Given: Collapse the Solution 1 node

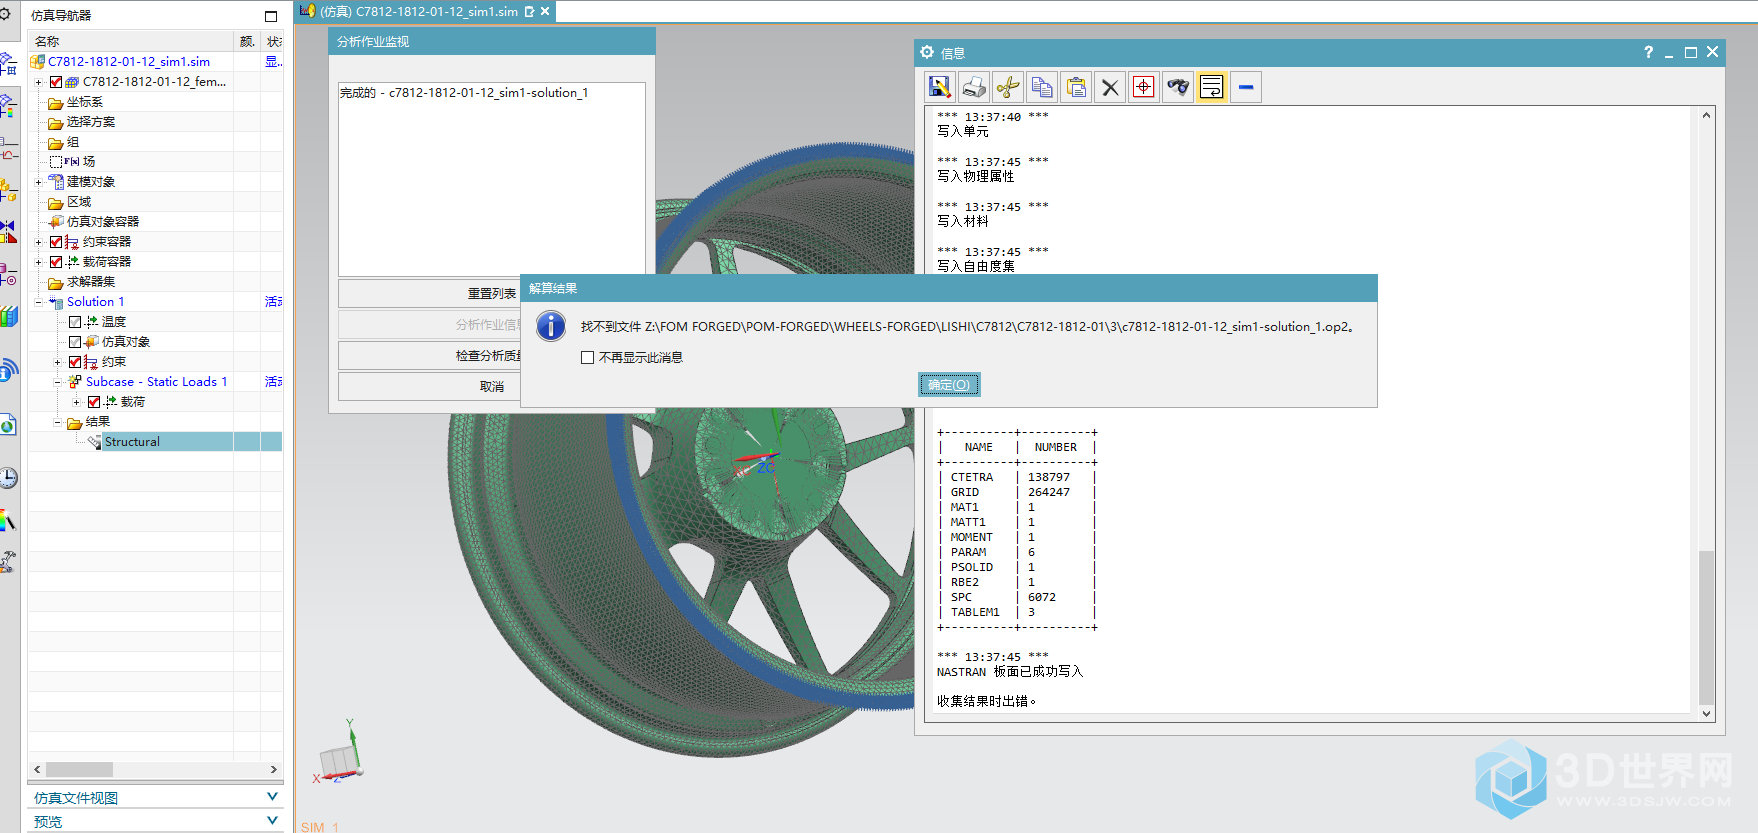Looking at the screenshot, I should 38,302.
